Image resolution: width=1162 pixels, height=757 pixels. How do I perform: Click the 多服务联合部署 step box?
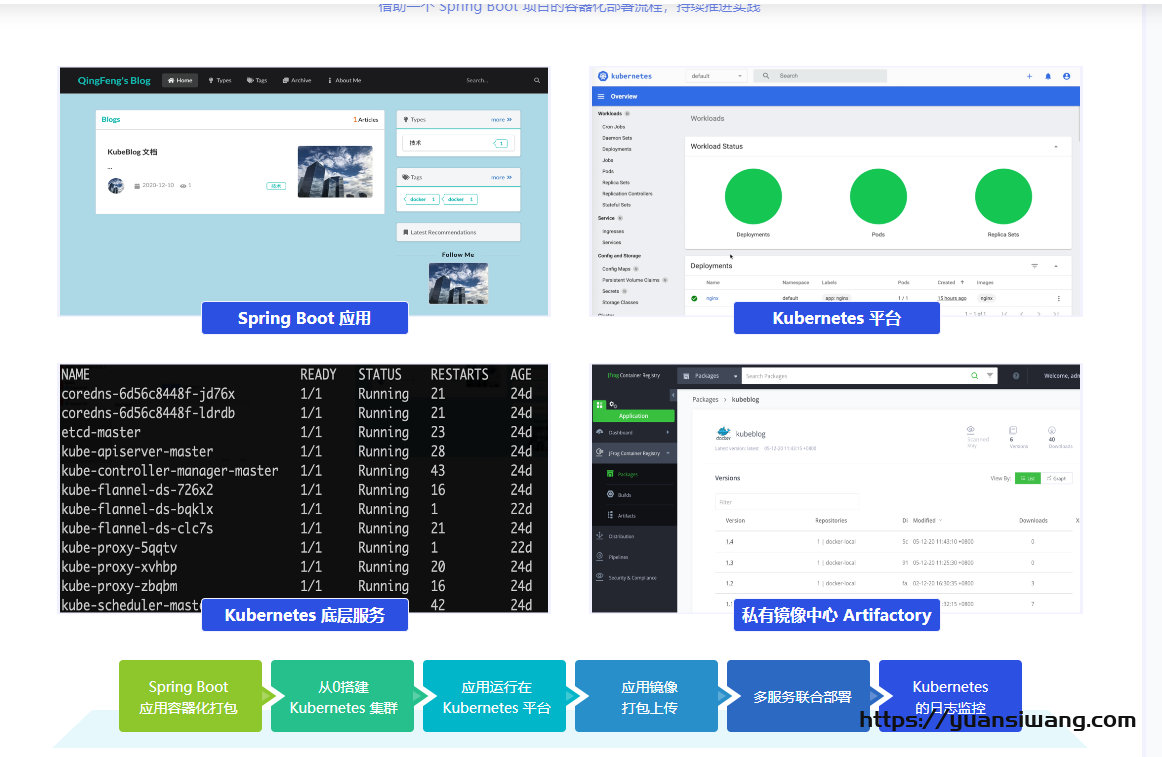[798, 696]
